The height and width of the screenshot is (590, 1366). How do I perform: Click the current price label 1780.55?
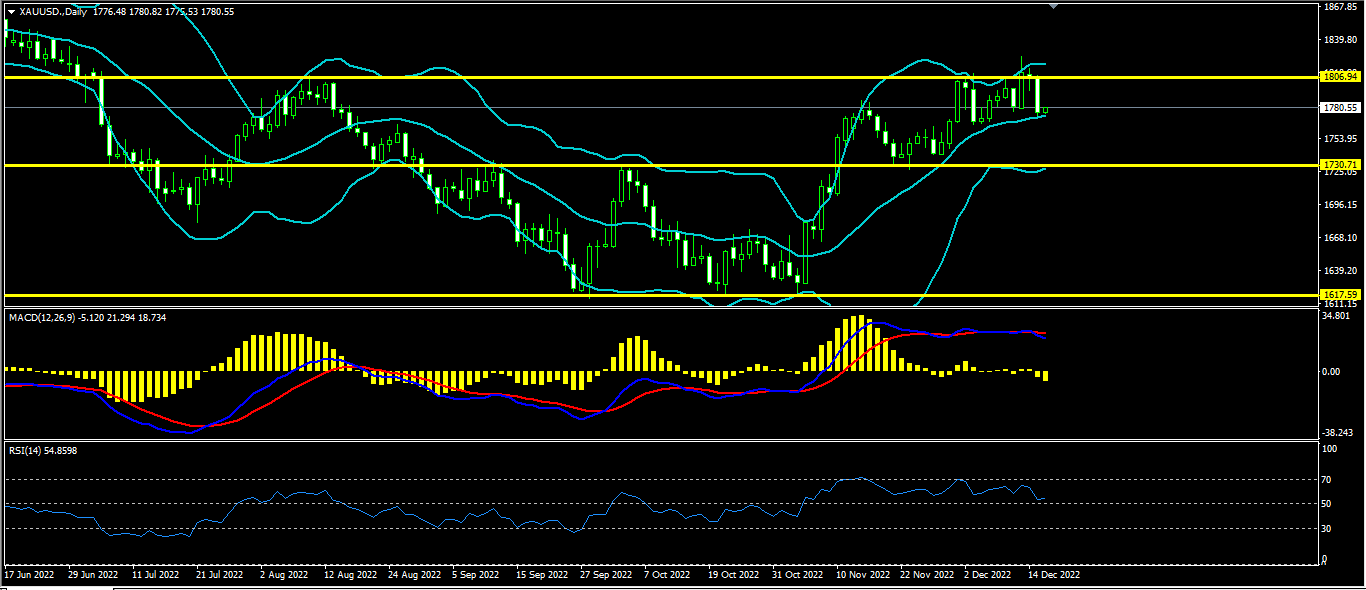coord(1339,107)
